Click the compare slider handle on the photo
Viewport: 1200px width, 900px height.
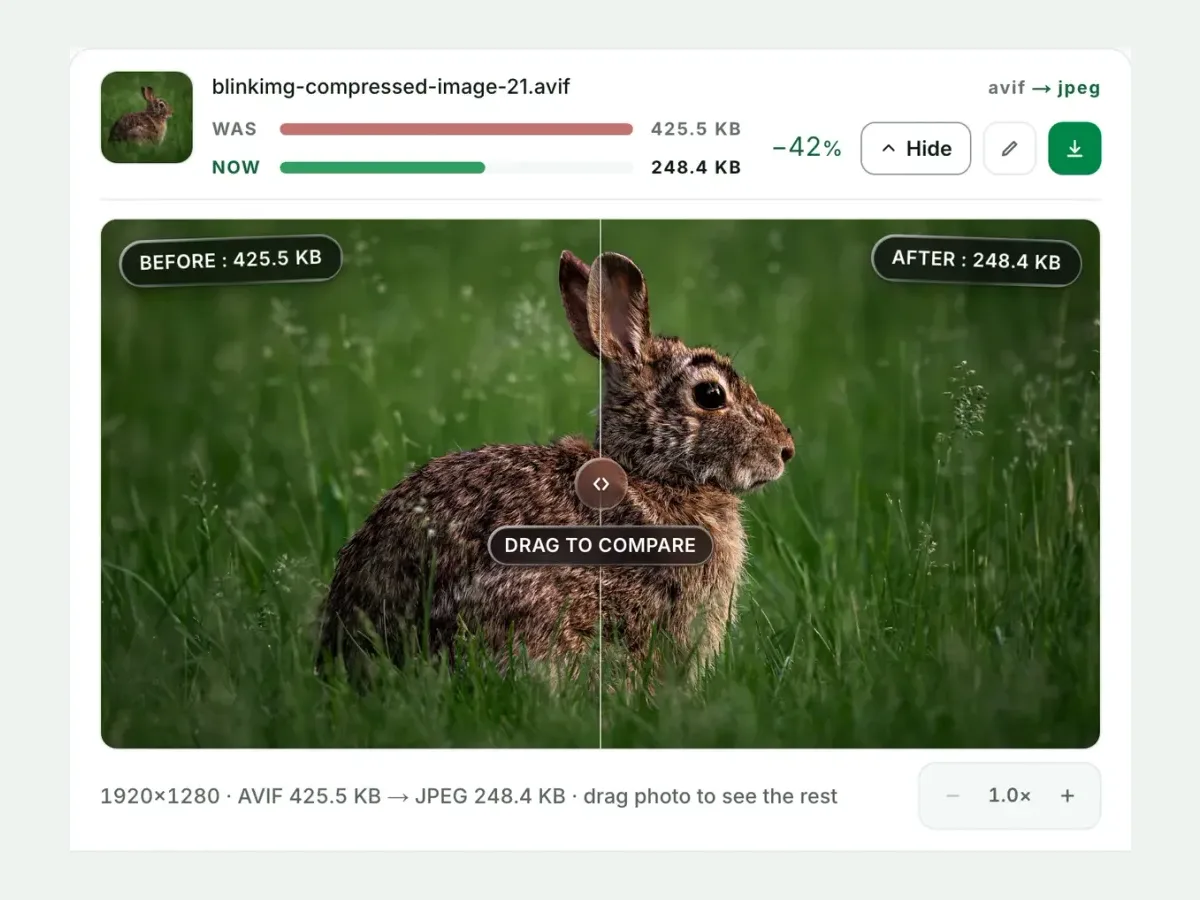click(601, 484)
